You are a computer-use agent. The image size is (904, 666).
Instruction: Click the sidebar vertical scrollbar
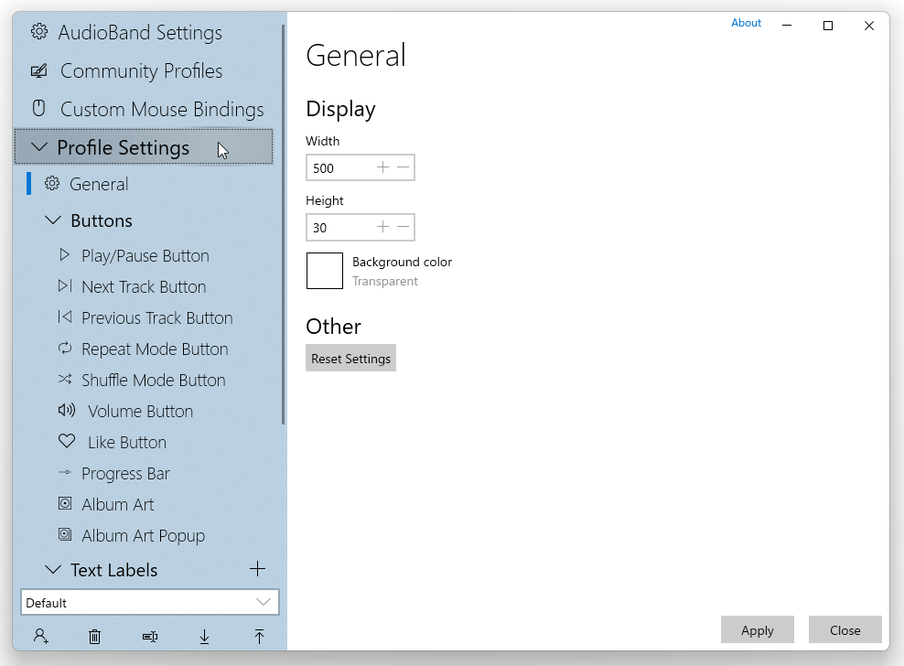pyautogui.click(x=283, y=225)
